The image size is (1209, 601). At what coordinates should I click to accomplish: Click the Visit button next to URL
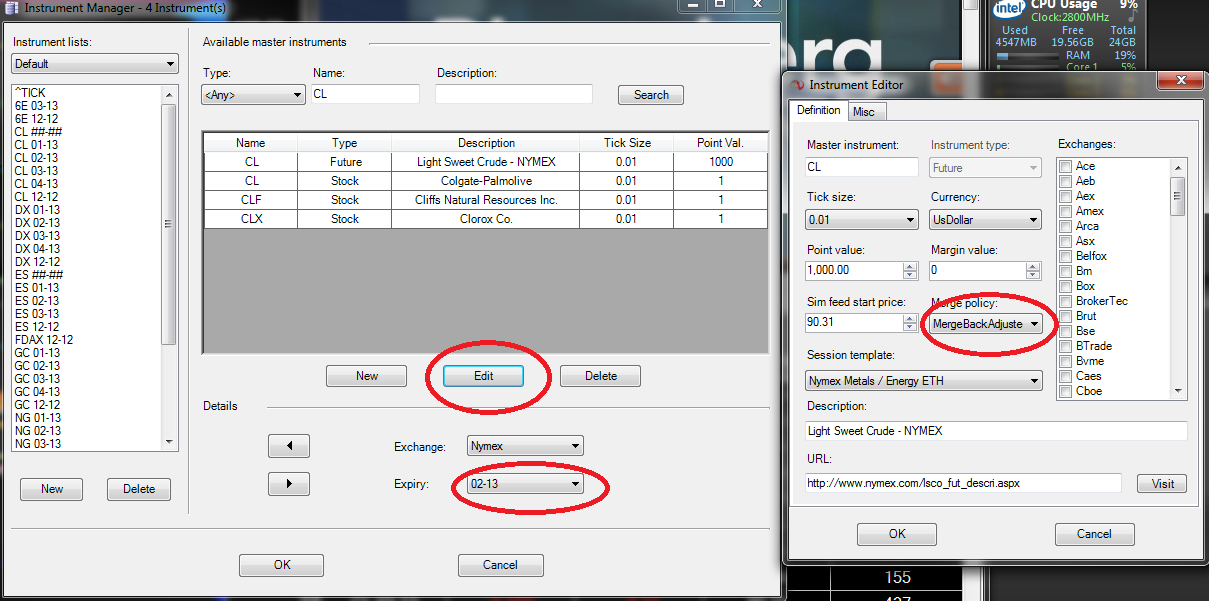click(1162, 483)
